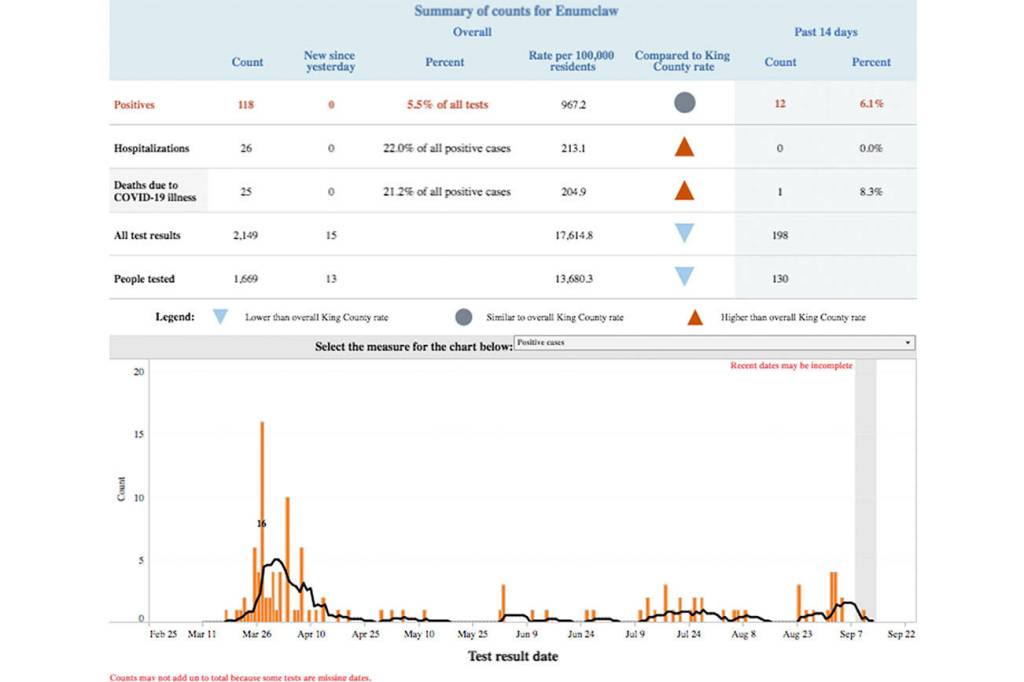Screen dimensions: 1024x682
Task: Click the 5.5% of all tests value
Action: pyautogui.click(x=446, y=104)
